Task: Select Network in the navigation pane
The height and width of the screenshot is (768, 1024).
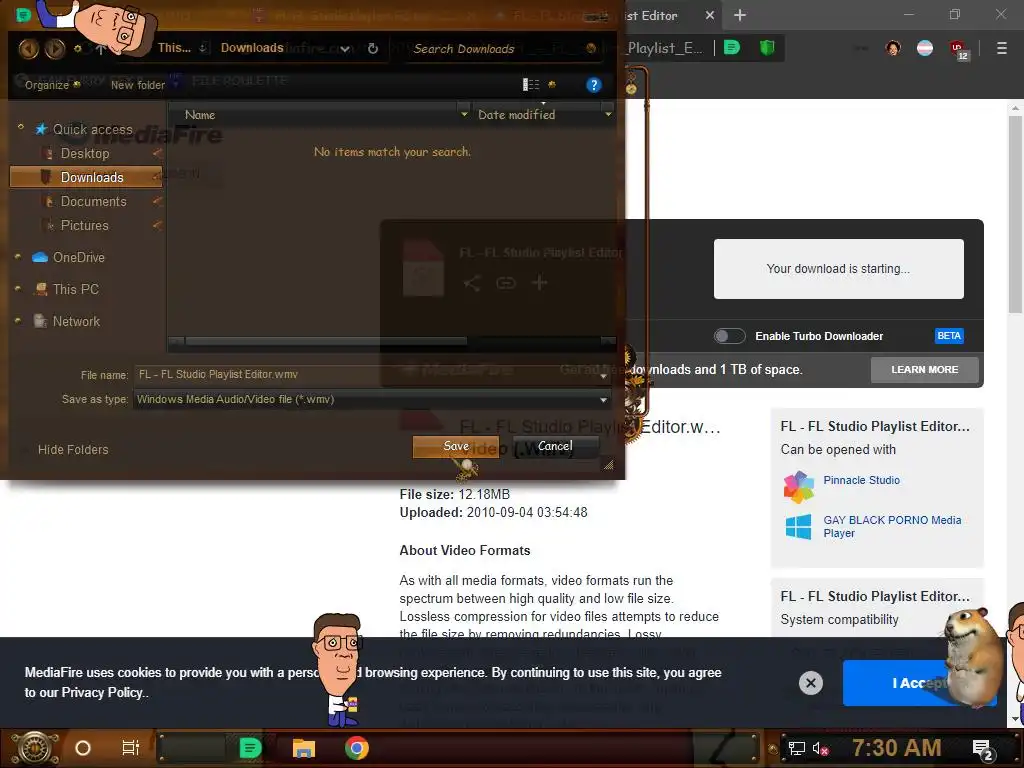Action: [76, 321]
